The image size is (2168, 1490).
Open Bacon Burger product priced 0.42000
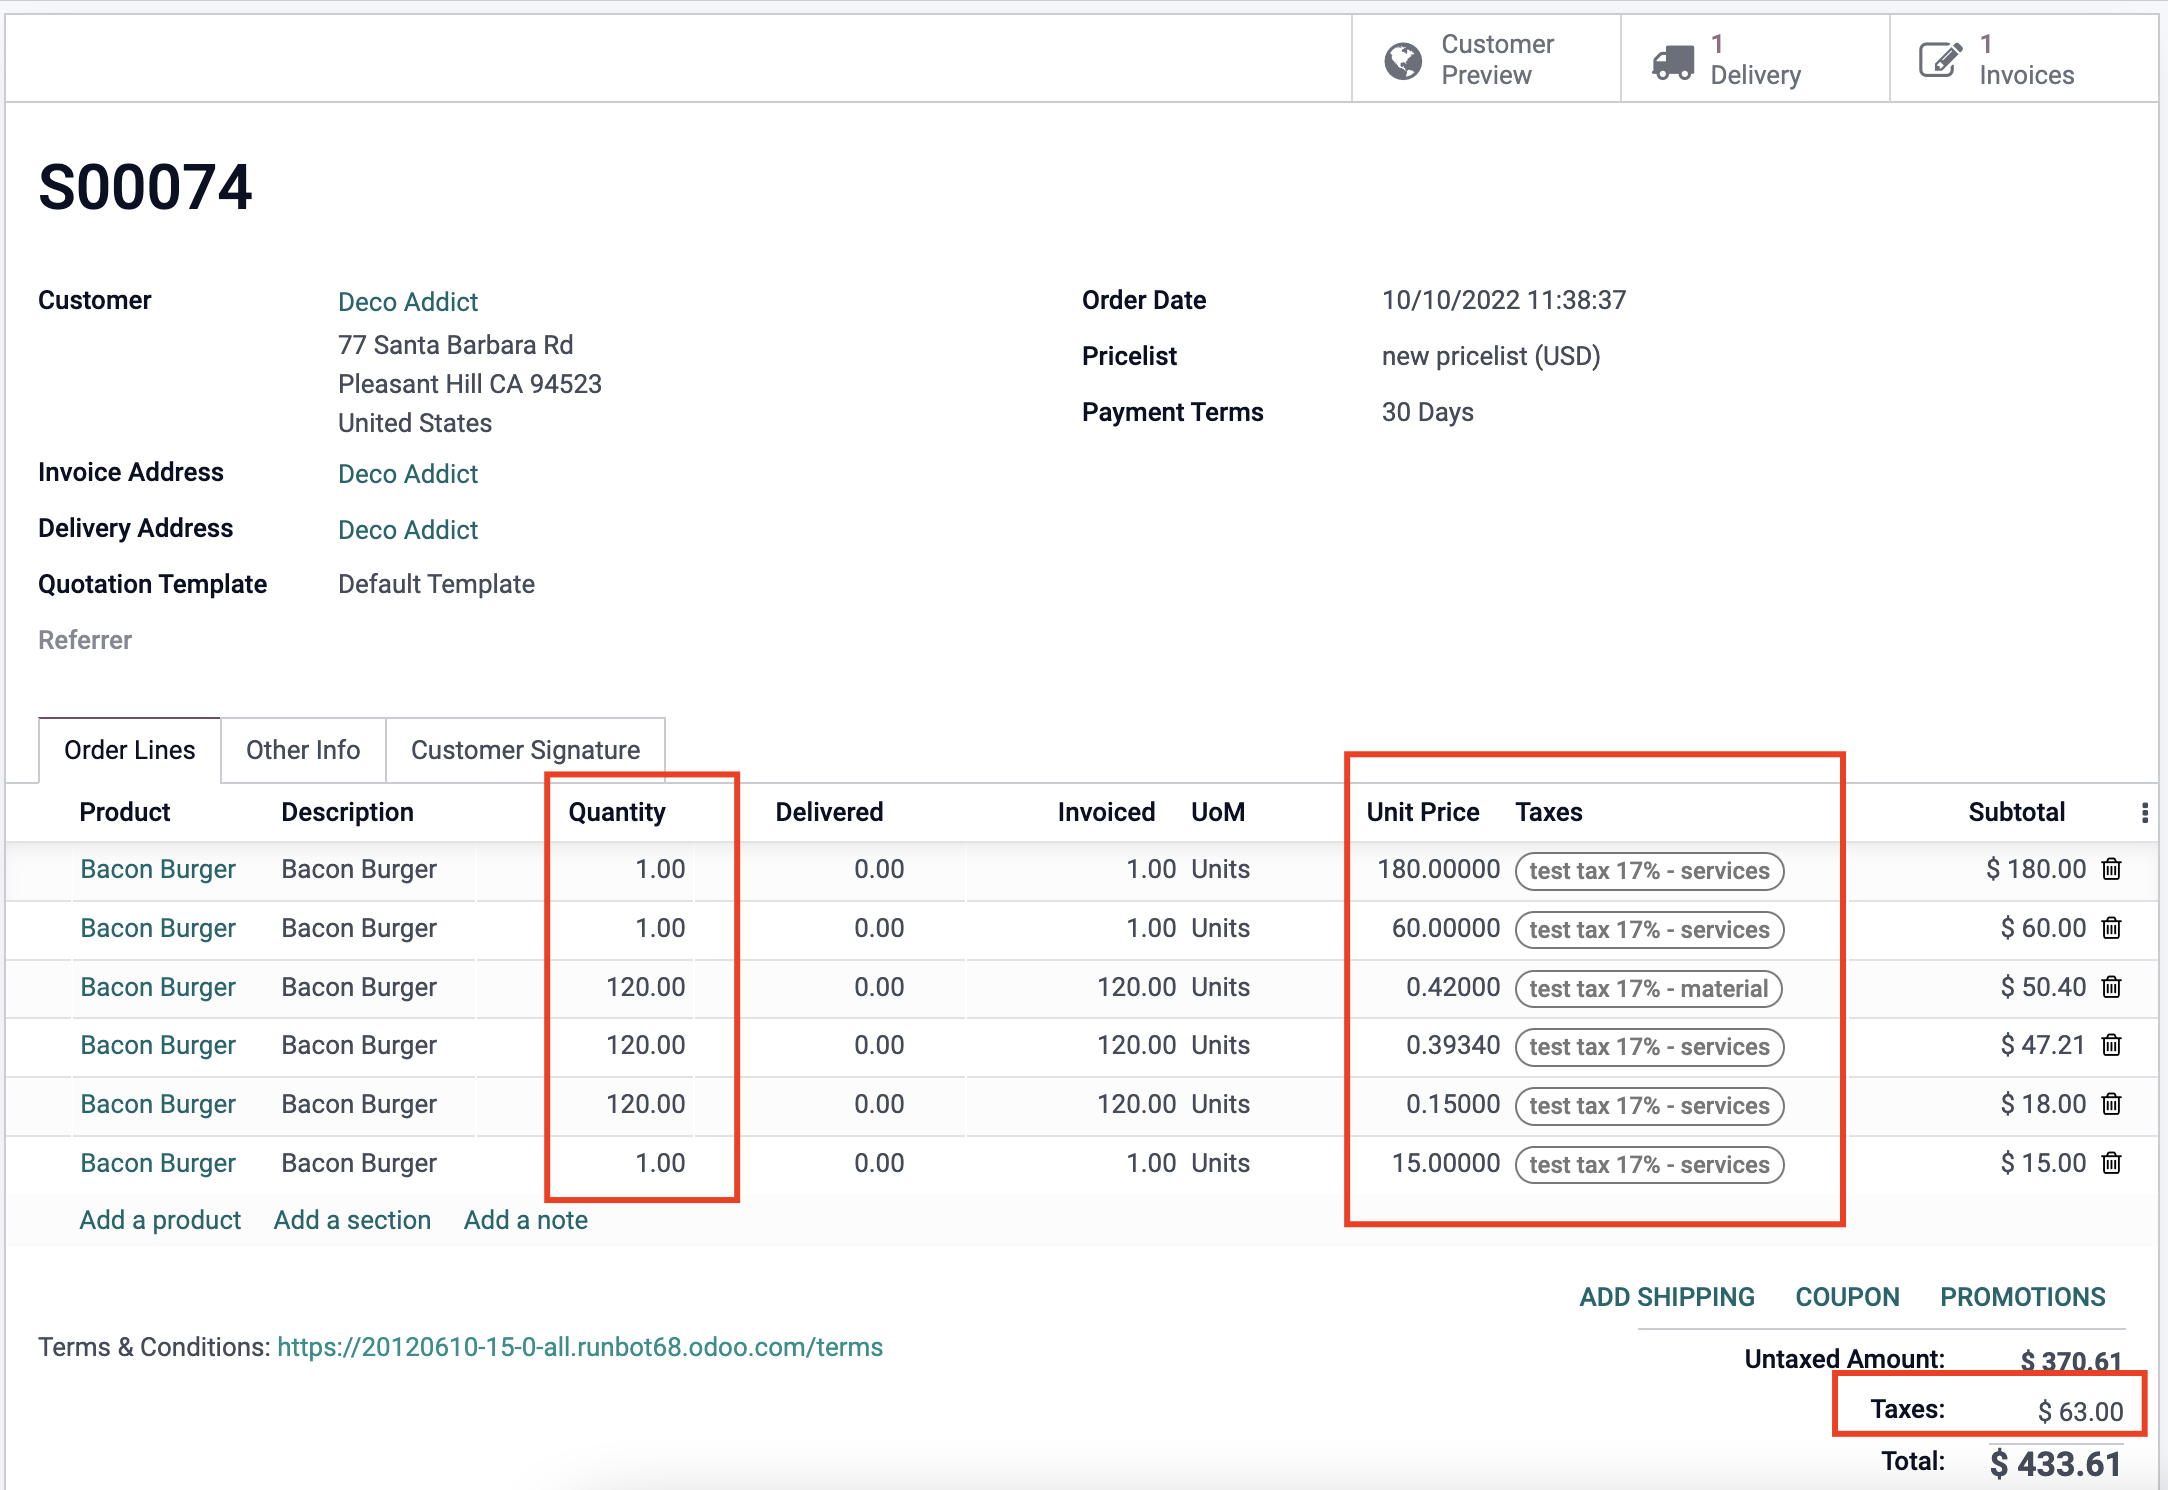click(x=158, y=987)
